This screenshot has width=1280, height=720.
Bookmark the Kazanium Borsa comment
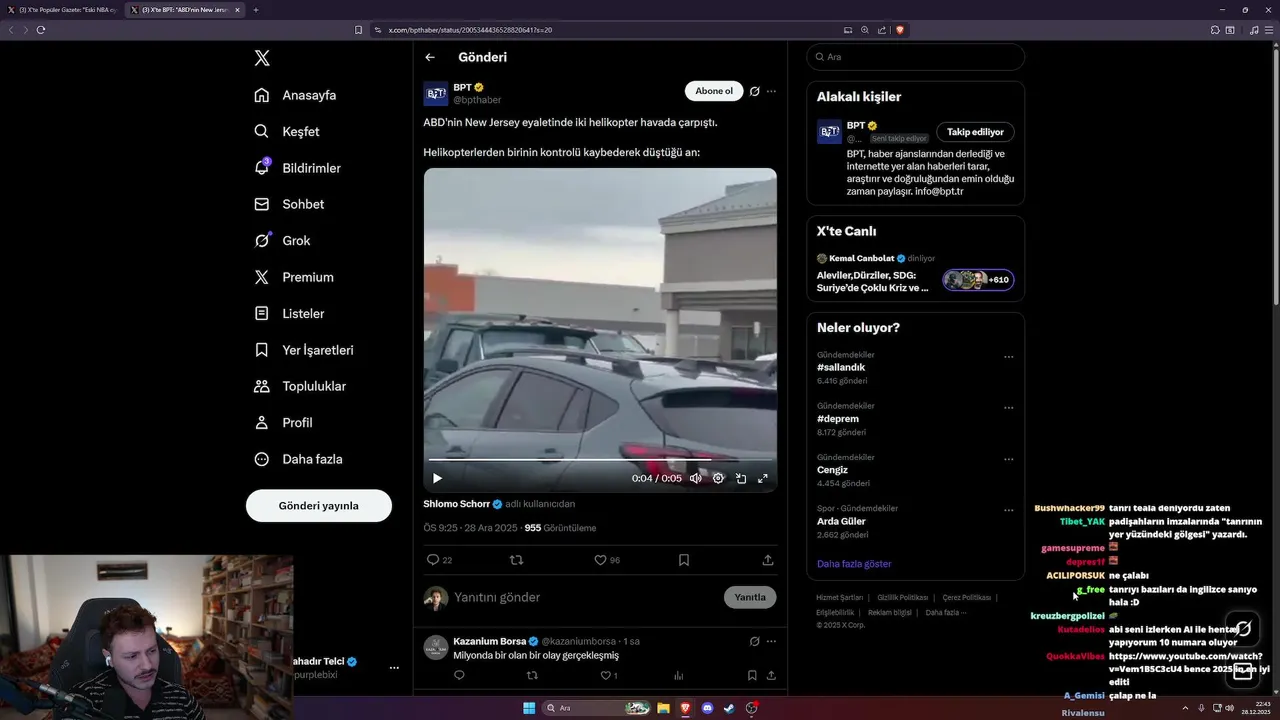coord(752,675)
